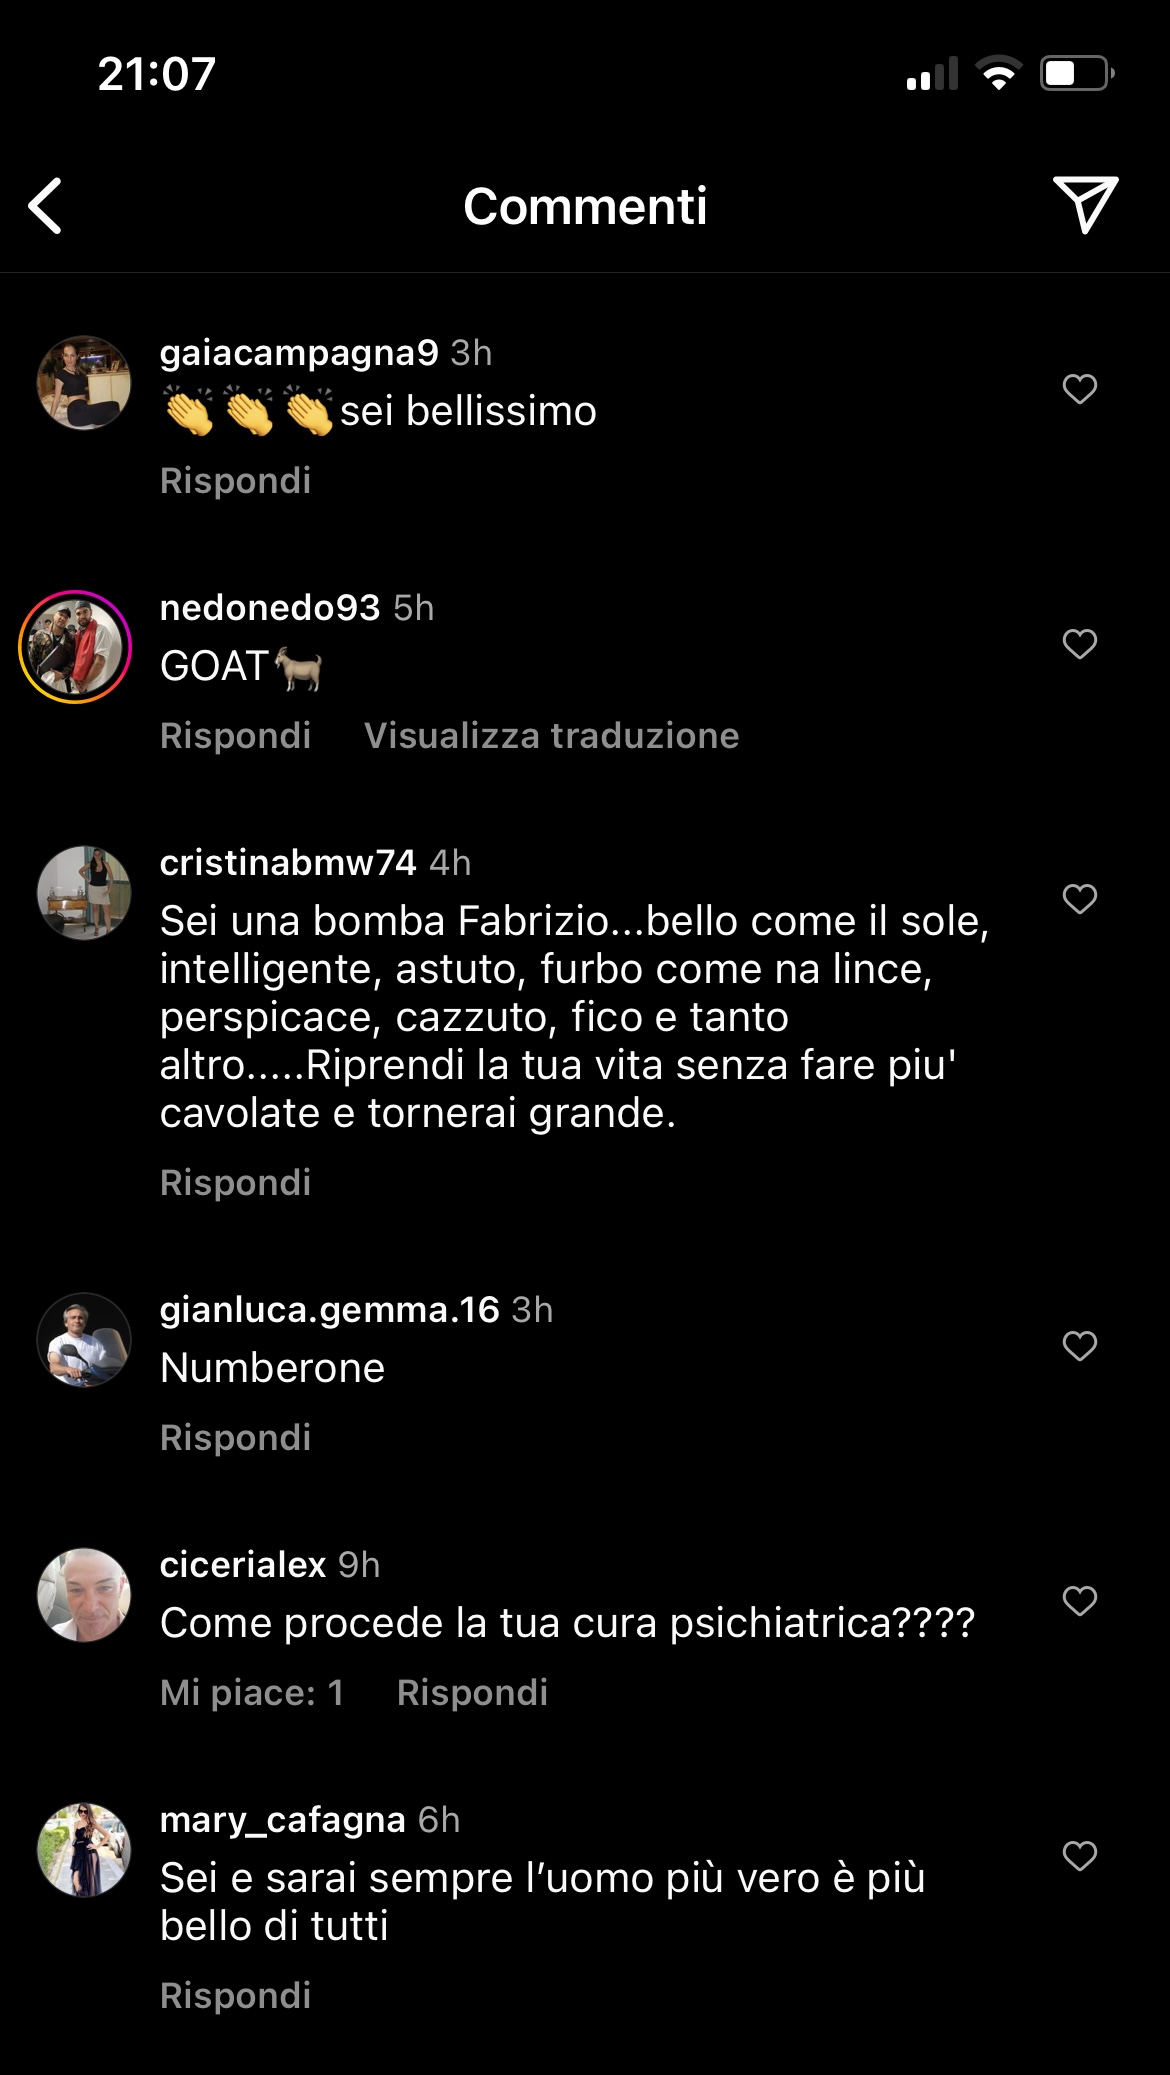The width and height of the screenshot is (1170, 2075).
Task: Open cicerialex's profile avatar
Action: (84, 1595)
